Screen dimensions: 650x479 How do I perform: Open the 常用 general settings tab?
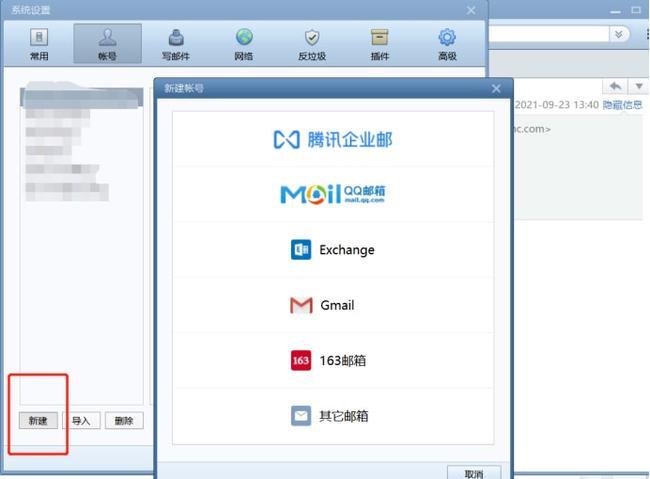click(x=39, y=44)
